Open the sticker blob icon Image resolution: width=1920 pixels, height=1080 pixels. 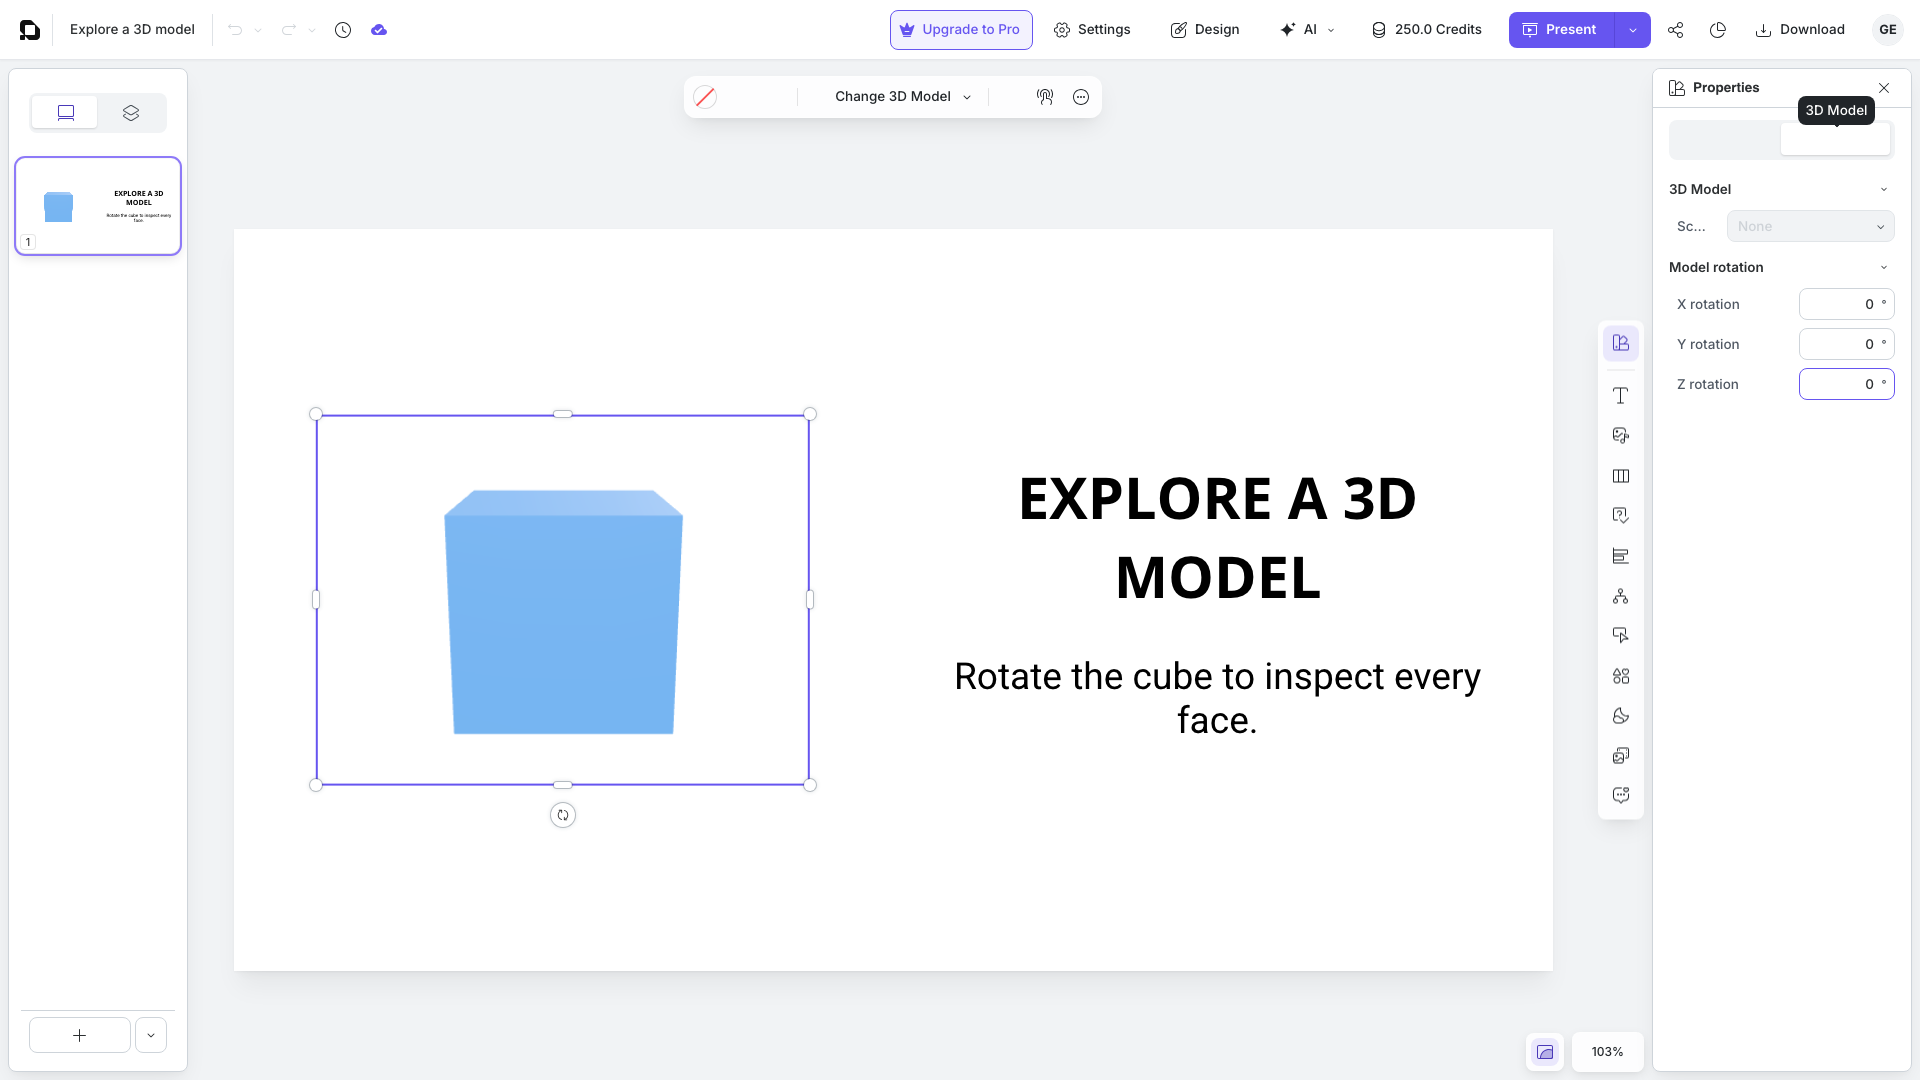point(1621,716)
